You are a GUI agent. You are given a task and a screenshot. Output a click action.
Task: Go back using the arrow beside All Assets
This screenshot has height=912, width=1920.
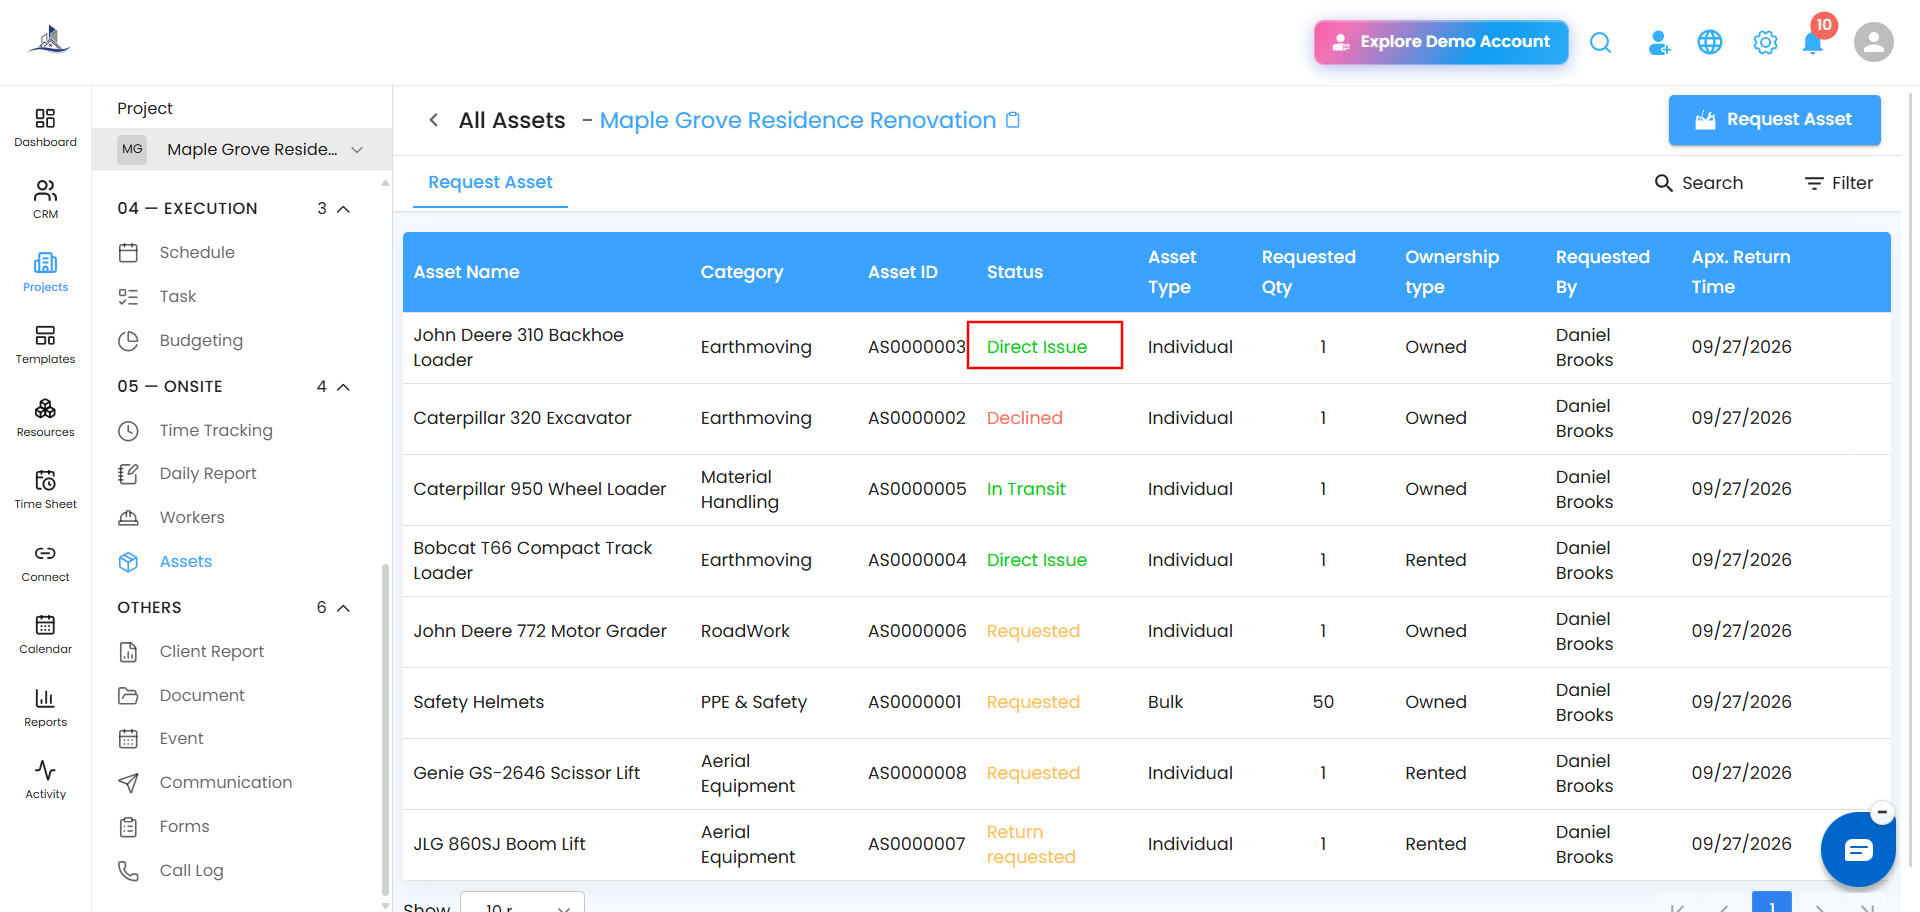tap(433, 120)
